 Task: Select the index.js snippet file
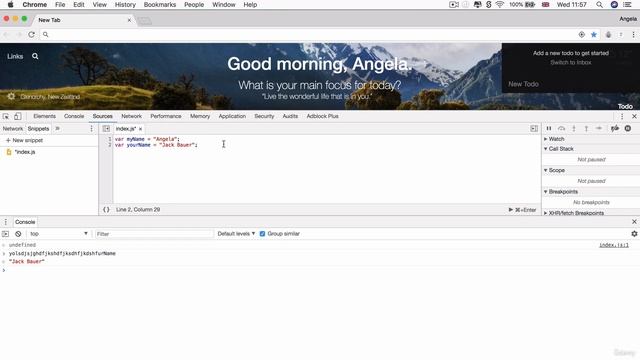(x=25, y=152)
